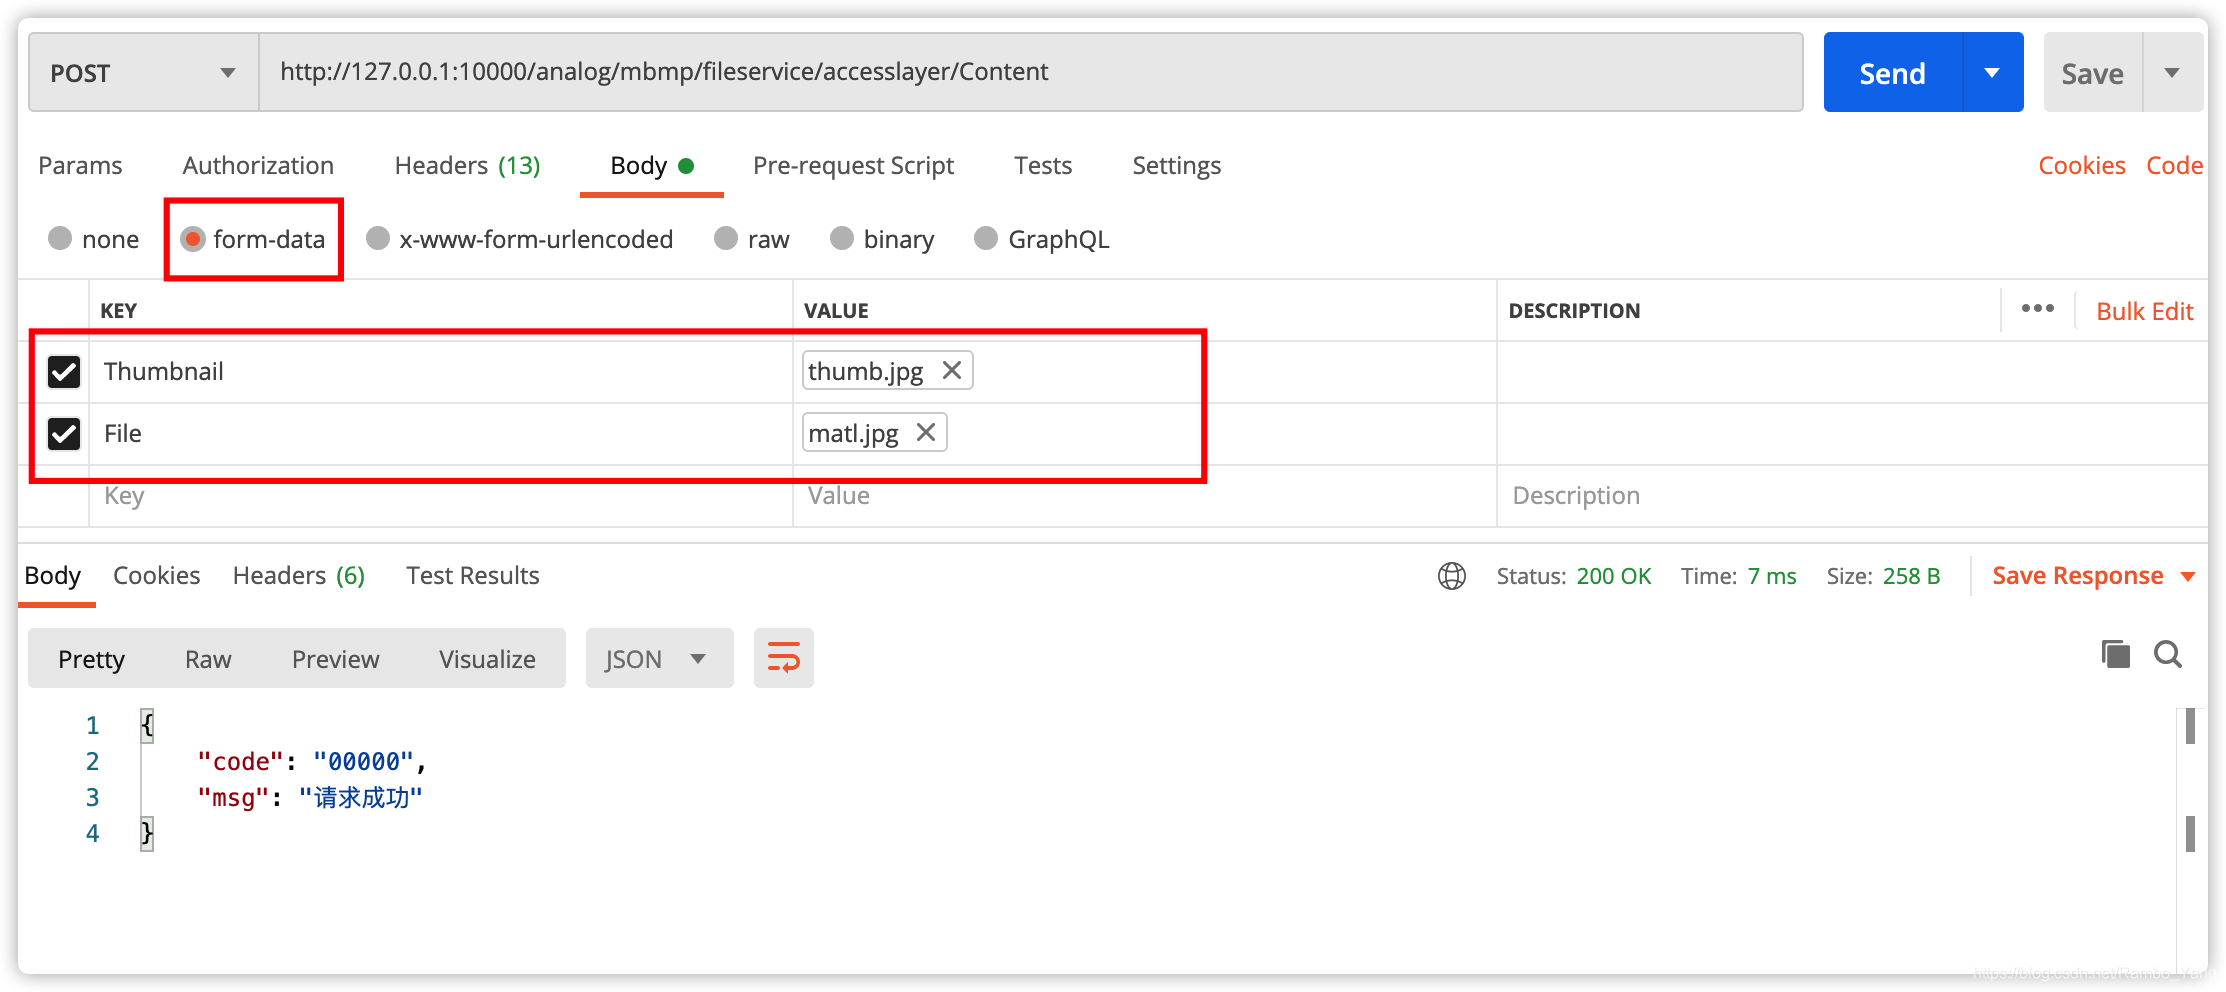The width and height of the screenshot is (2226, 992).
Task: Click the Save request button
Action: [2092, 72]
